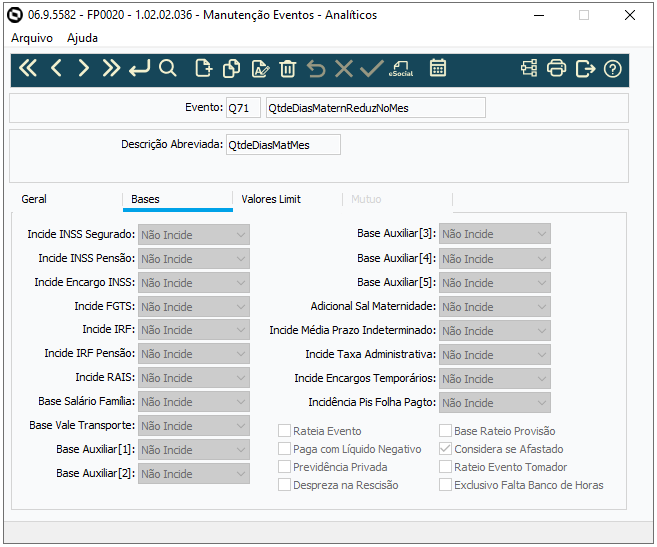Viewport: 657px width, 547px height.
Task: Confirm with the checkmark toolbar icon
Action: click(x=372, y=68)
